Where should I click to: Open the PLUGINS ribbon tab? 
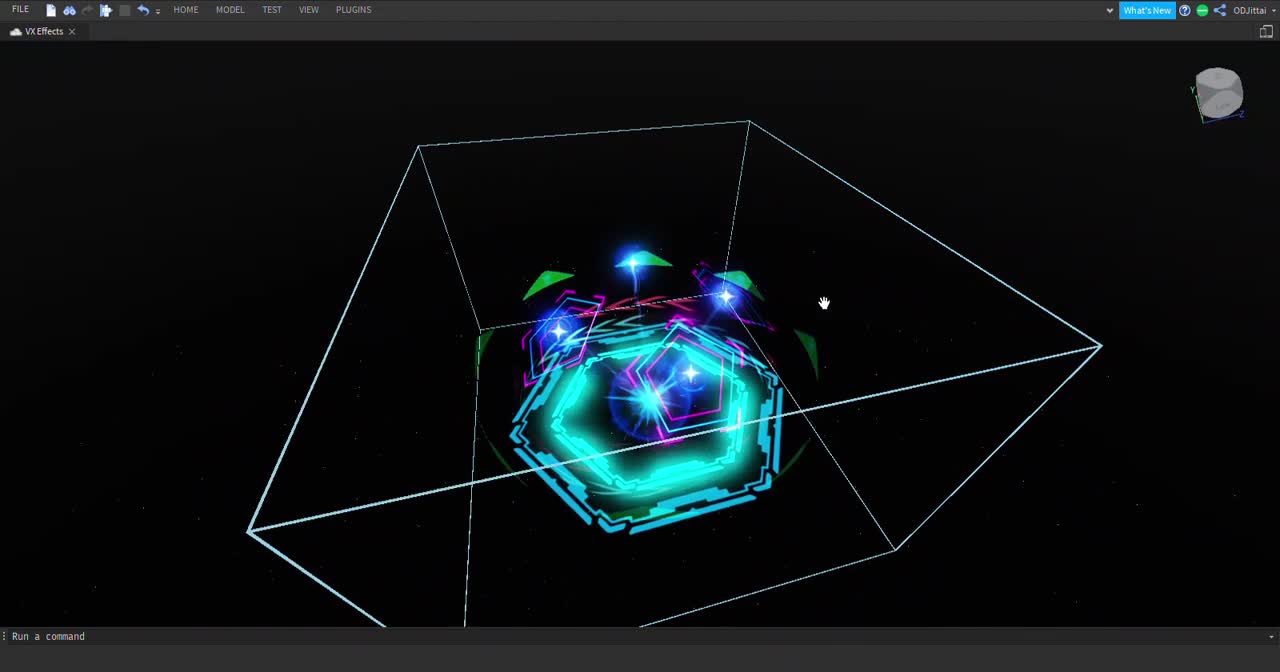pos(353,10)
